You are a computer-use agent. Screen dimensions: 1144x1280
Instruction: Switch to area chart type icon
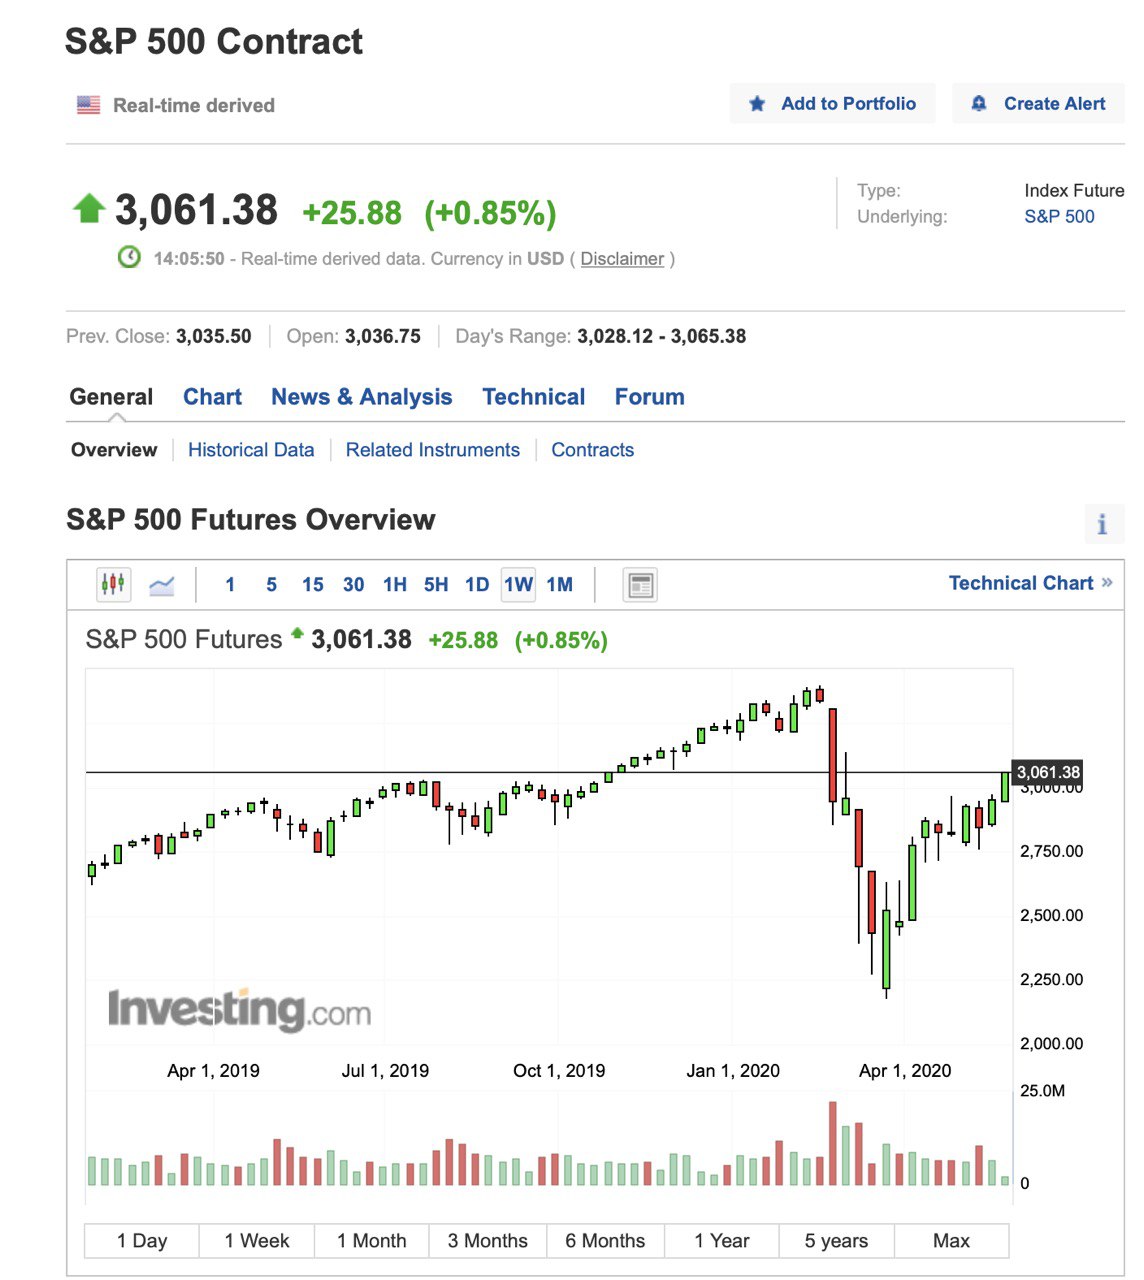click(x=161, y=585)
